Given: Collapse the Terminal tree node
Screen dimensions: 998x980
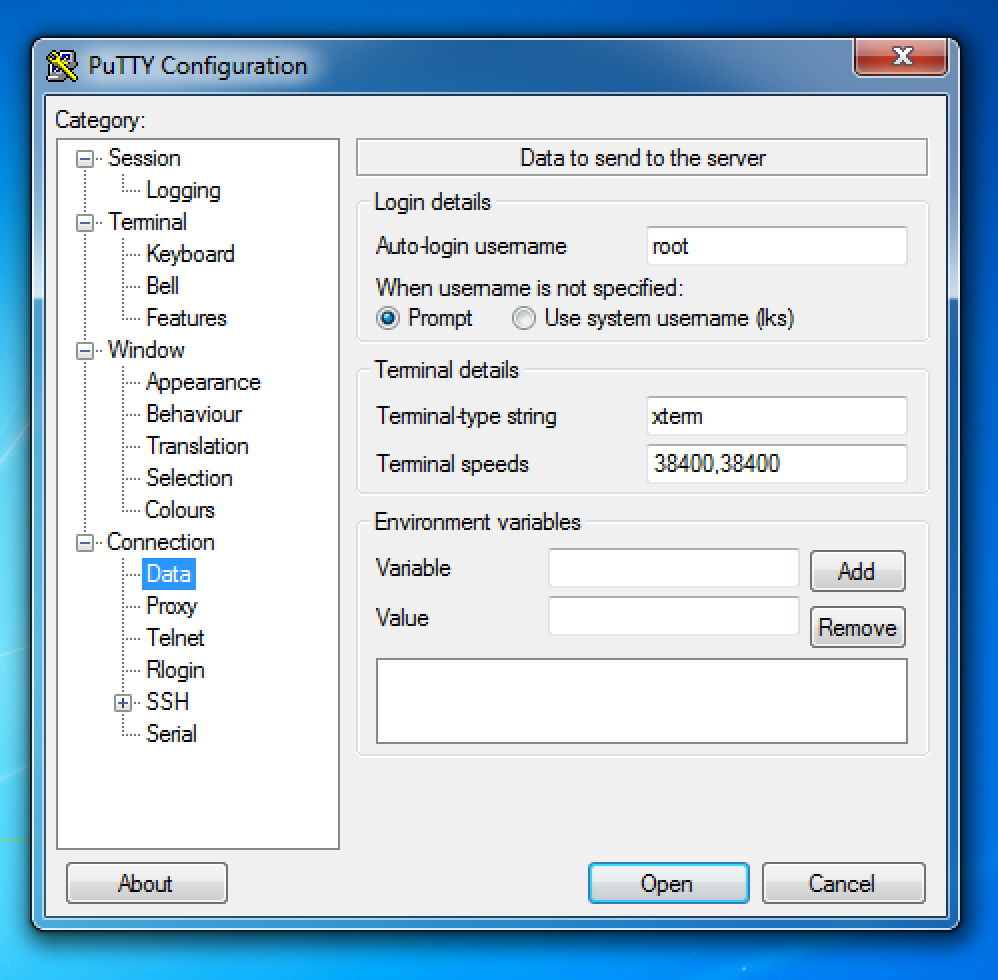Looking at the screenshot, I should click(x=84, y=223).
